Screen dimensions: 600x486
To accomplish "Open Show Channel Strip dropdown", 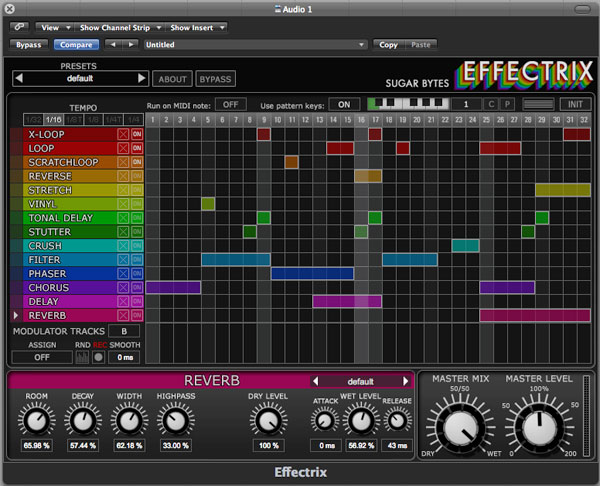I will coord(120,28).
